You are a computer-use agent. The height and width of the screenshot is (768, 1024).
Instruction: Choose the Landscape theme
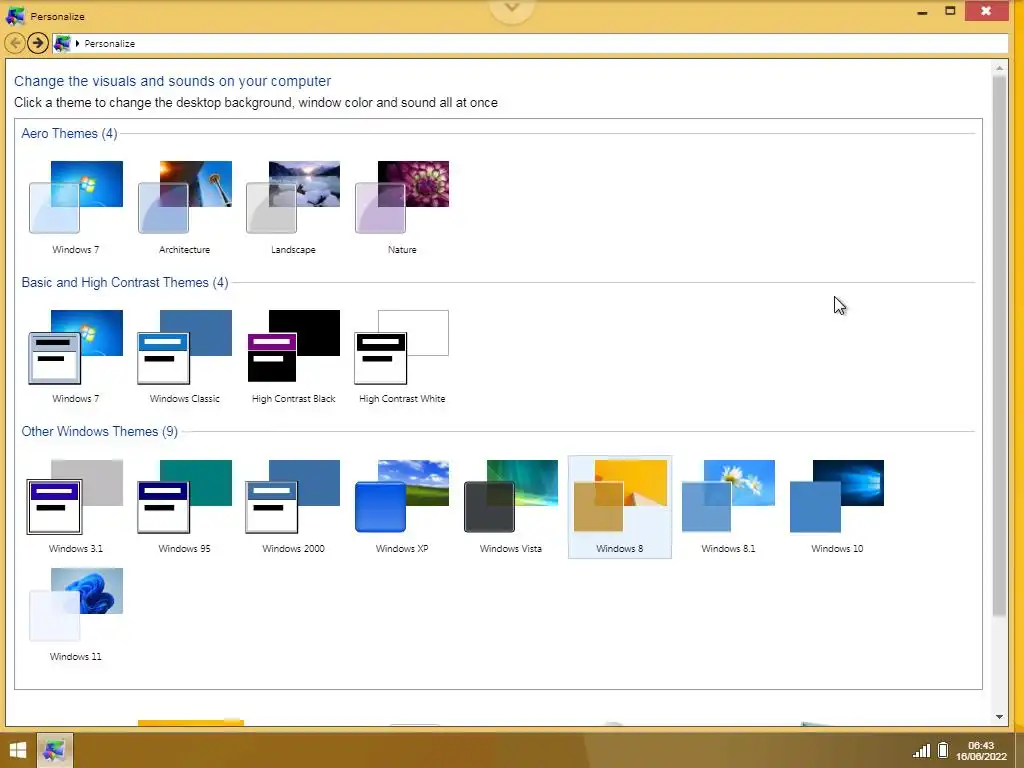293,207
